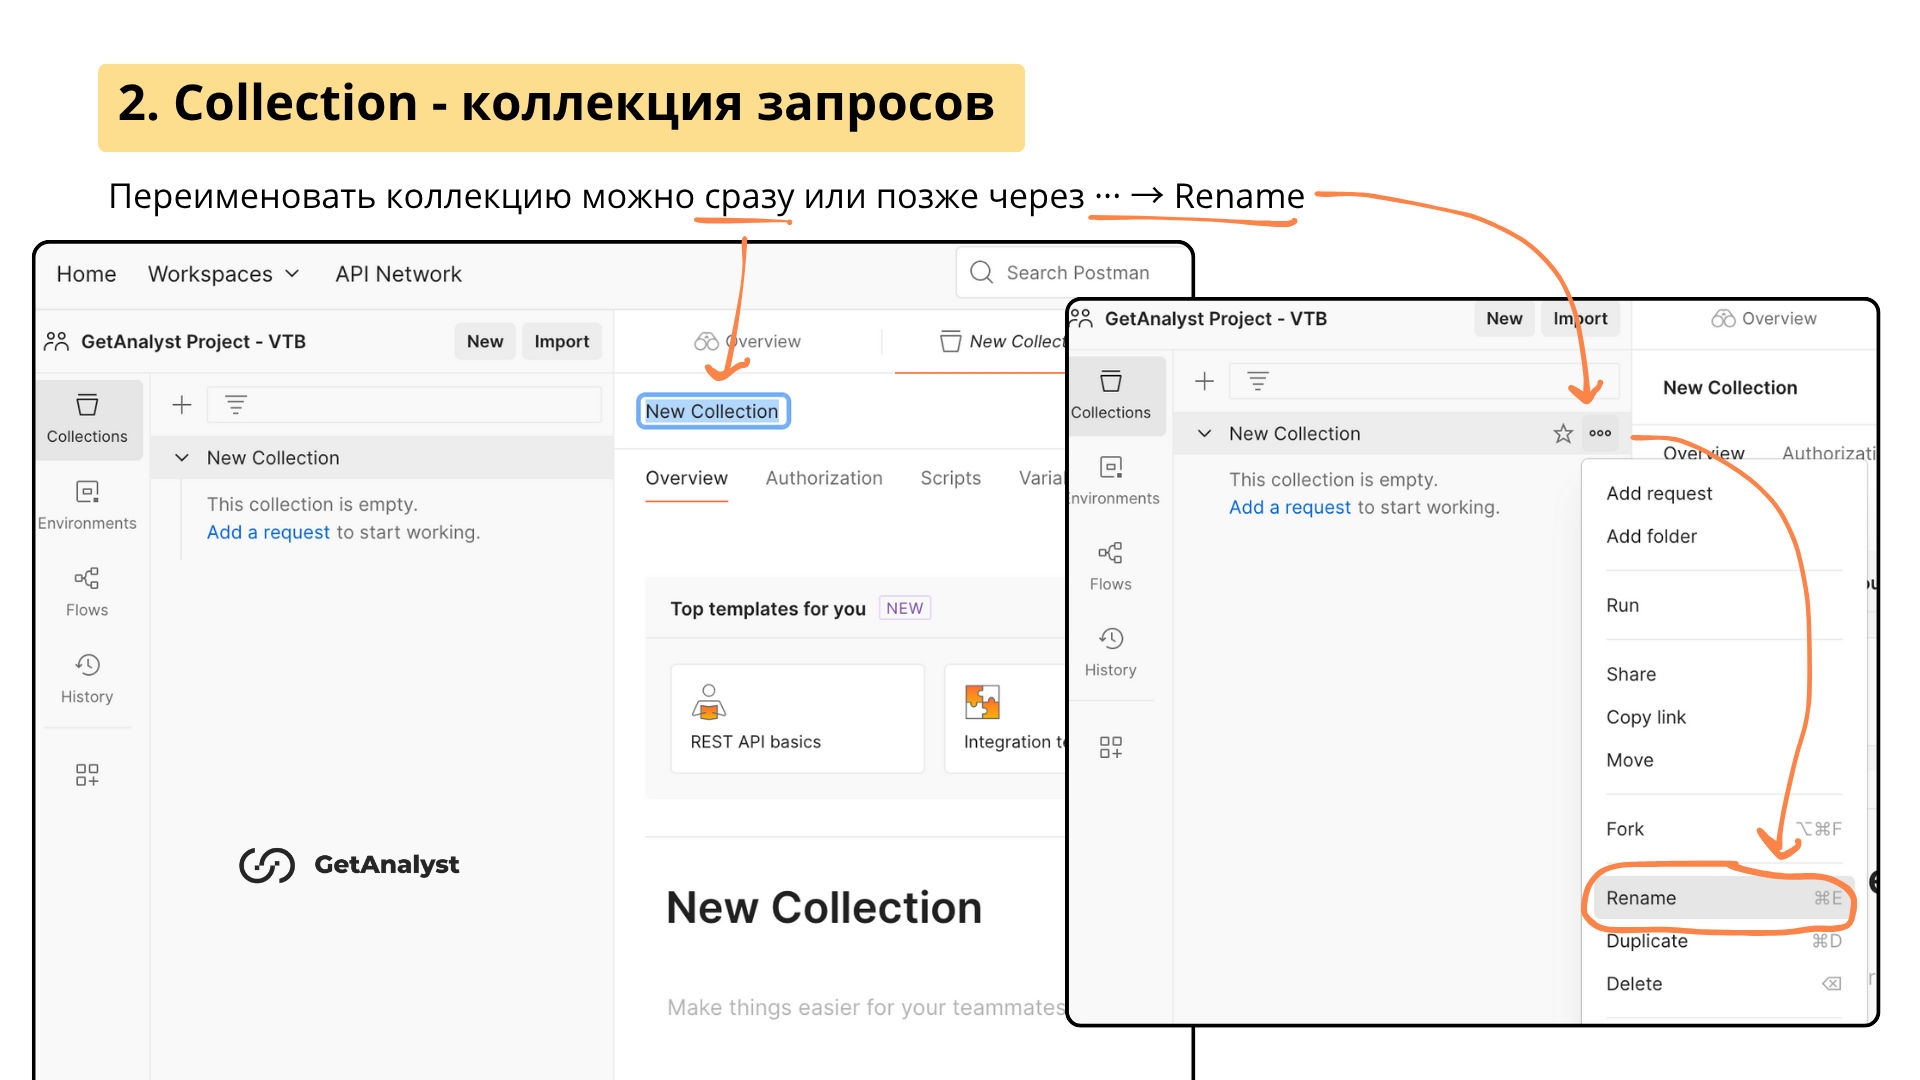This screenshot has width=1920, height=1080.
Task: Click large New Collection heading
Action: click(x=824, y=908)
